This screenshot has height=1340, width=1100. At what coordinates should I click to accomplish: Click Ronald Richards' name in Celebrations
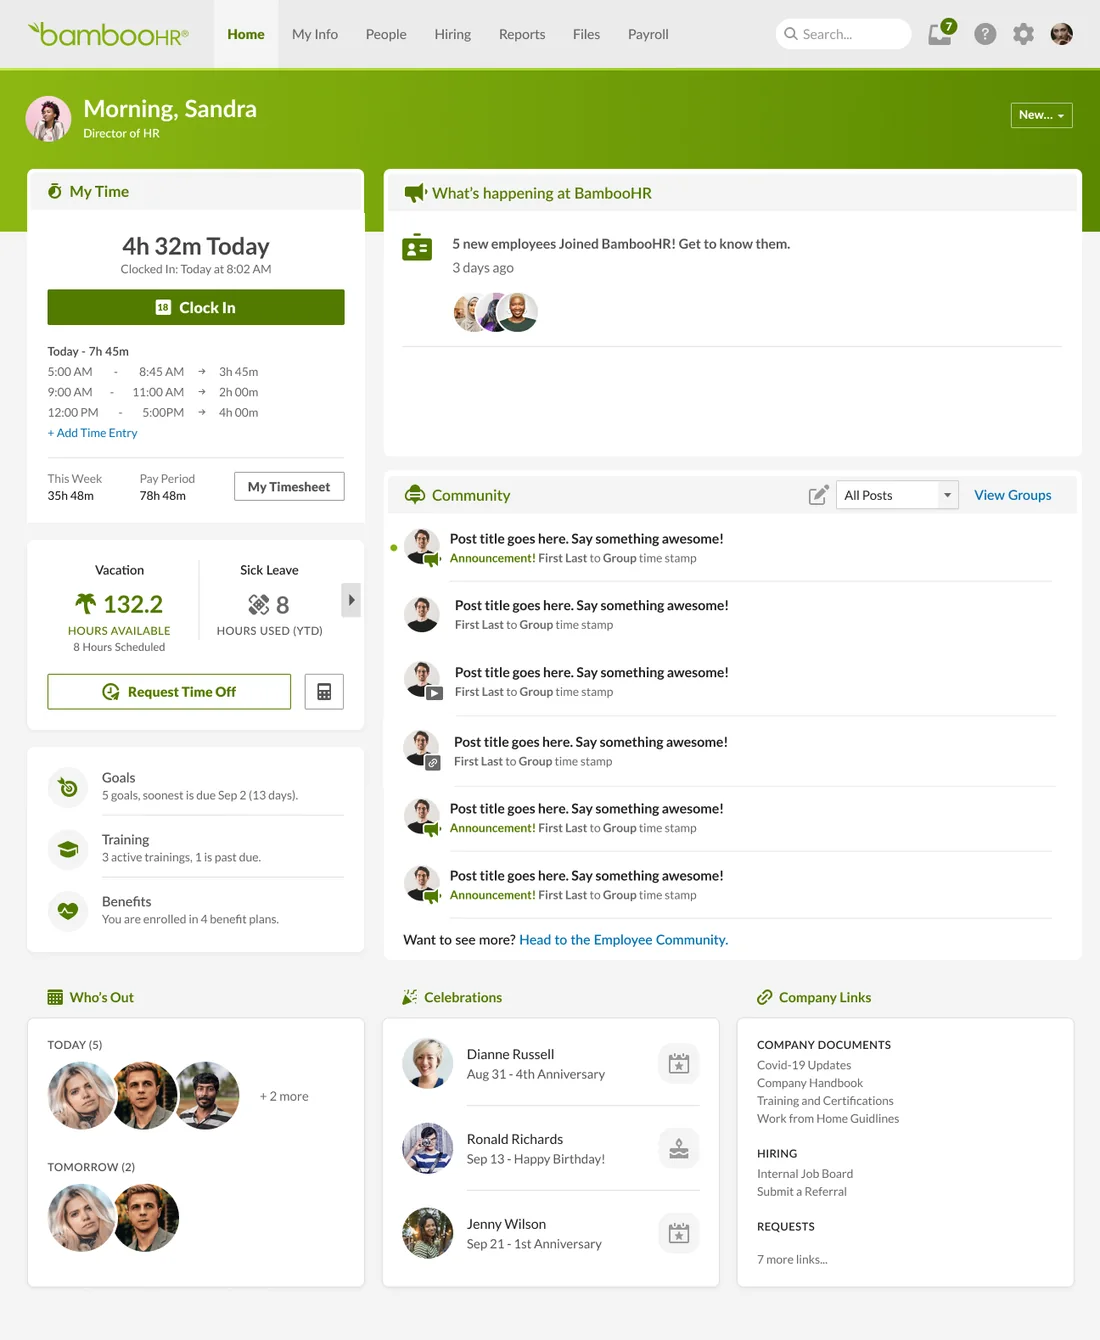click(x=515, y=1139)
